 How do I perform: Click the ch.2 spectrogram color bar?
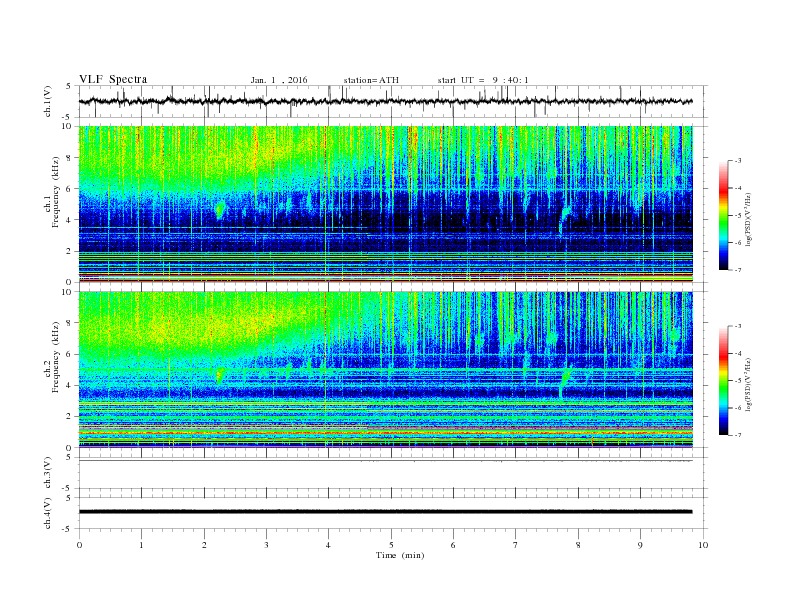coord(723,380)
